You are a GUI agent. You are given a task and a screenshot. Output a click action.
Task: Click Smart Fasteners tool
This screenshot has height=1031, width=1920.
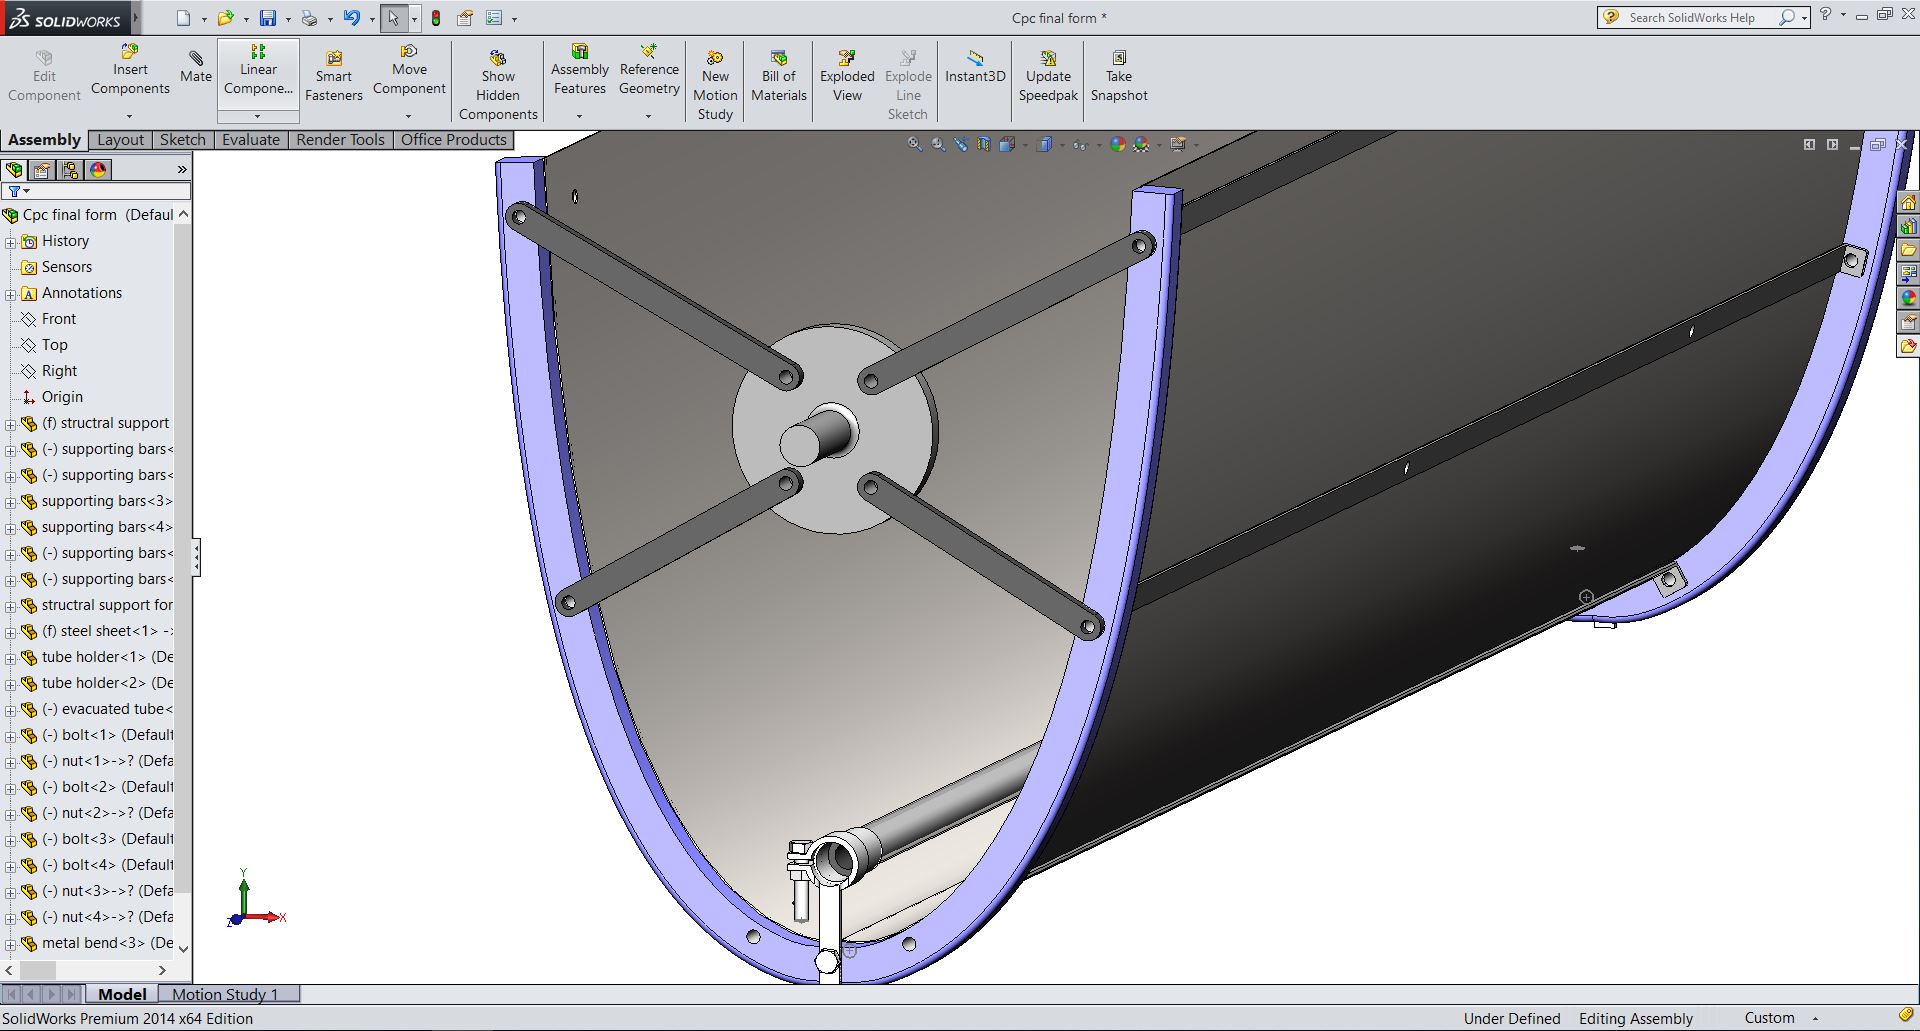pos(334,75)
